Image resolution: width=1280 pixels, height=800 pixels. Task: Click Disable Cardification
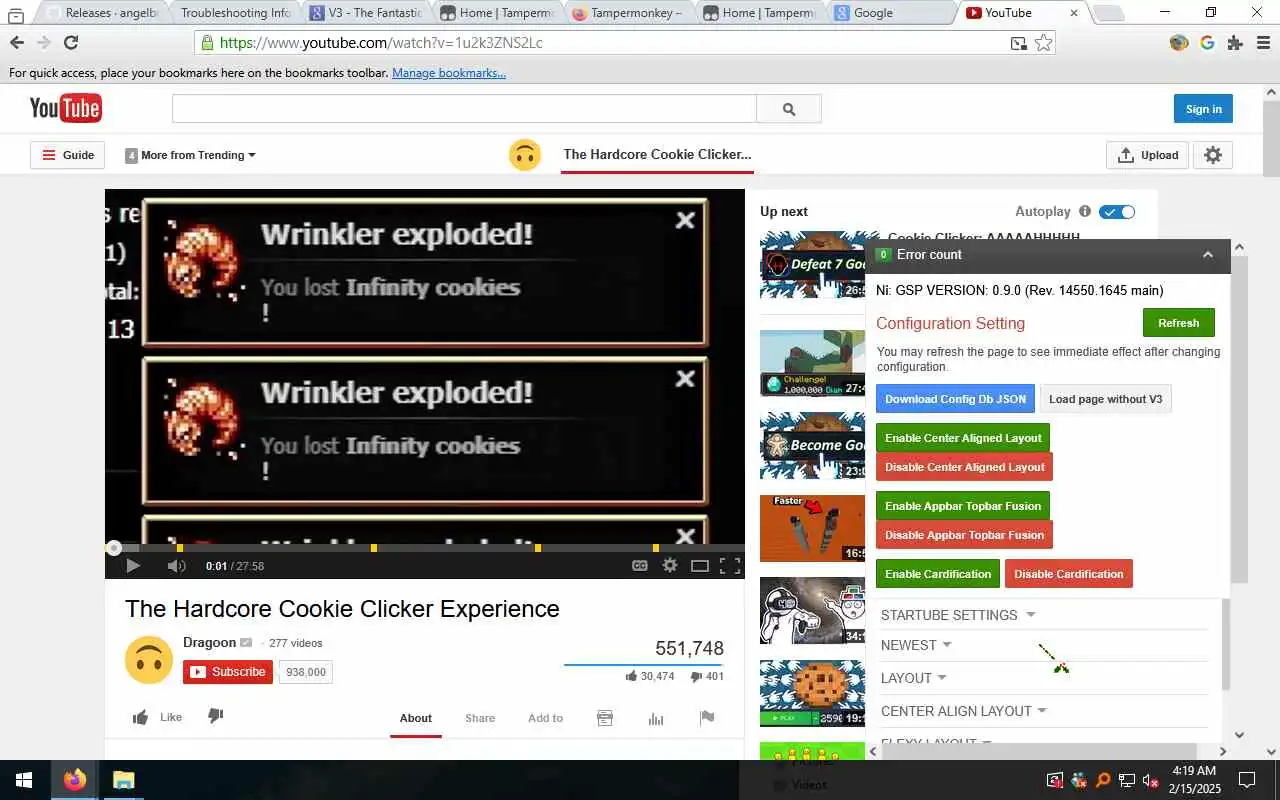pyautogui.click(x=1068, y=574)
